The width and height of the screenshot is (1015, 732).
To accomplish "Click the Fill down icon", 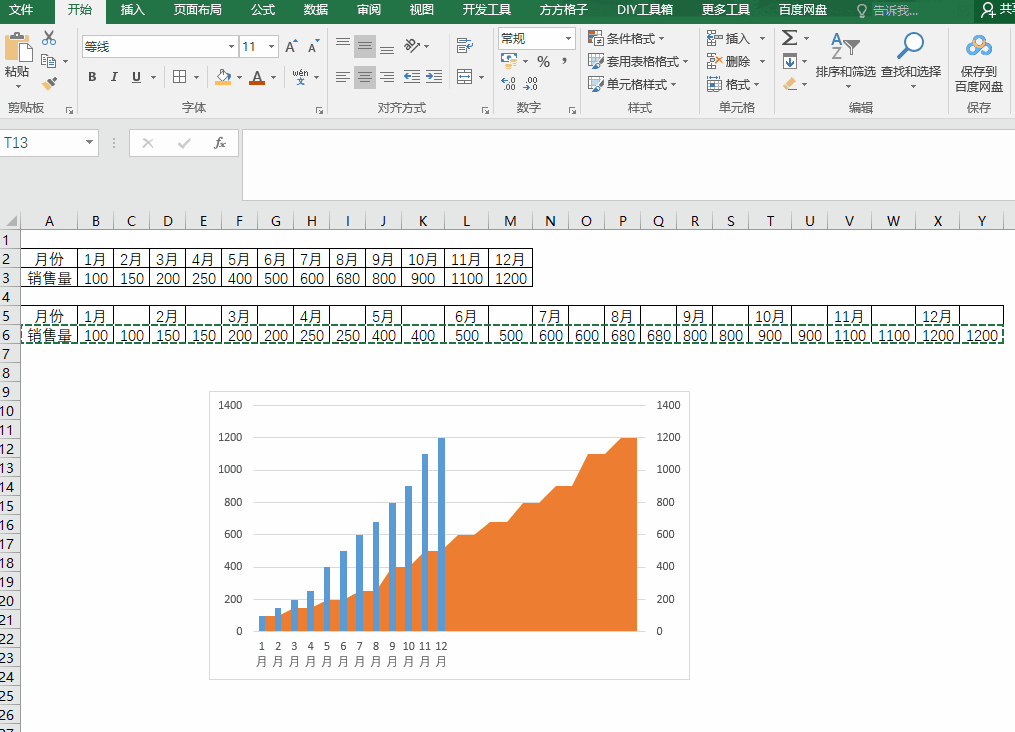I will point(790,61).
